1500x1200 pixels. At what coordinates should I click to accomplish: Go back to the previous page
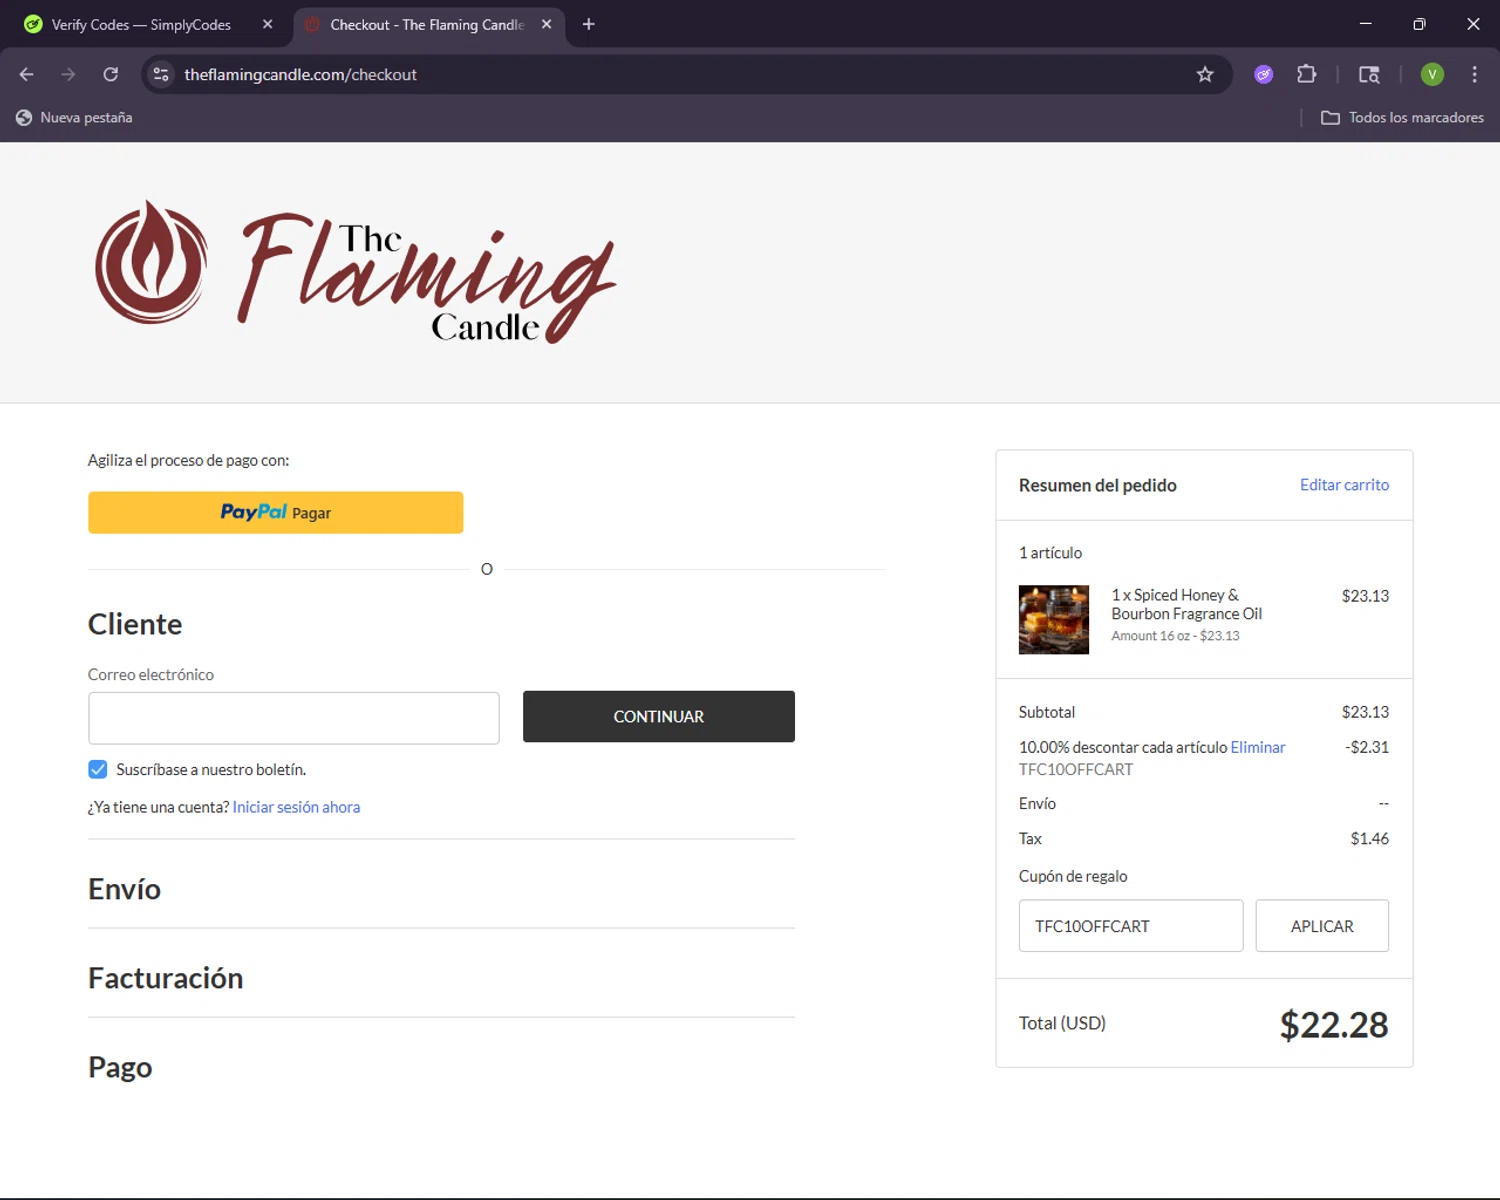point(27,74)
